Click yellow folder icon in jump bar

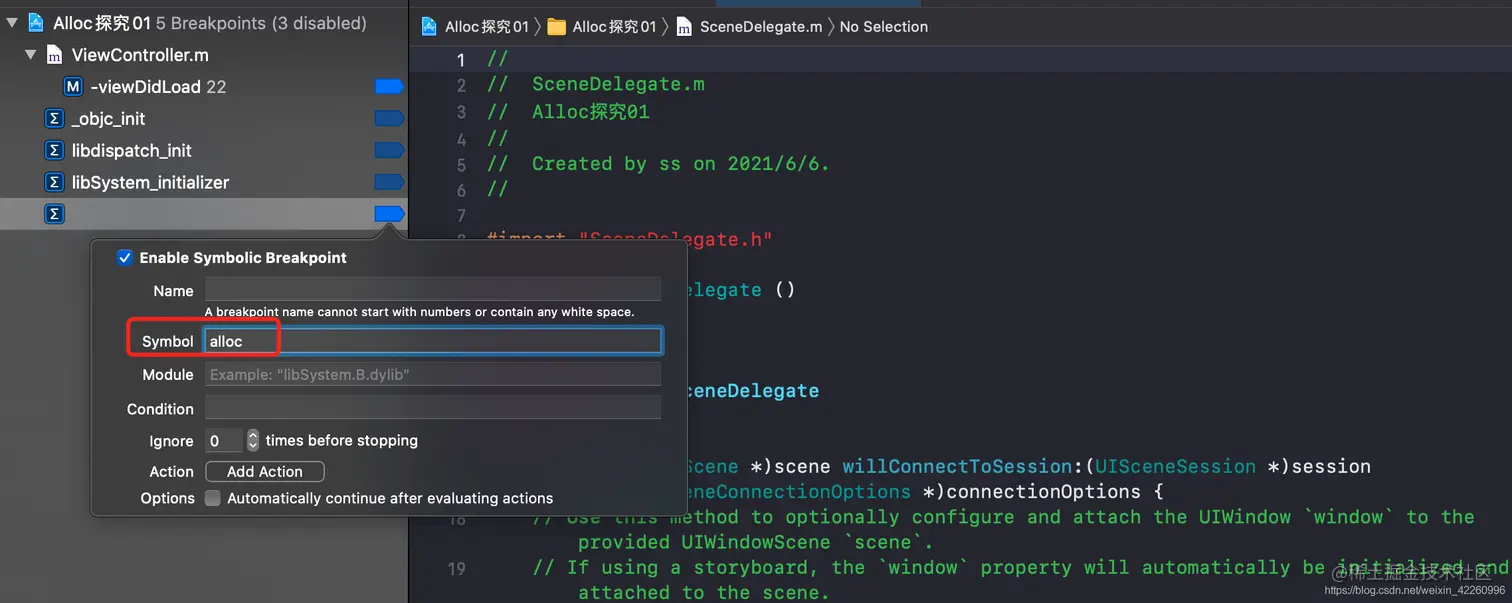[x=557, y=27]
